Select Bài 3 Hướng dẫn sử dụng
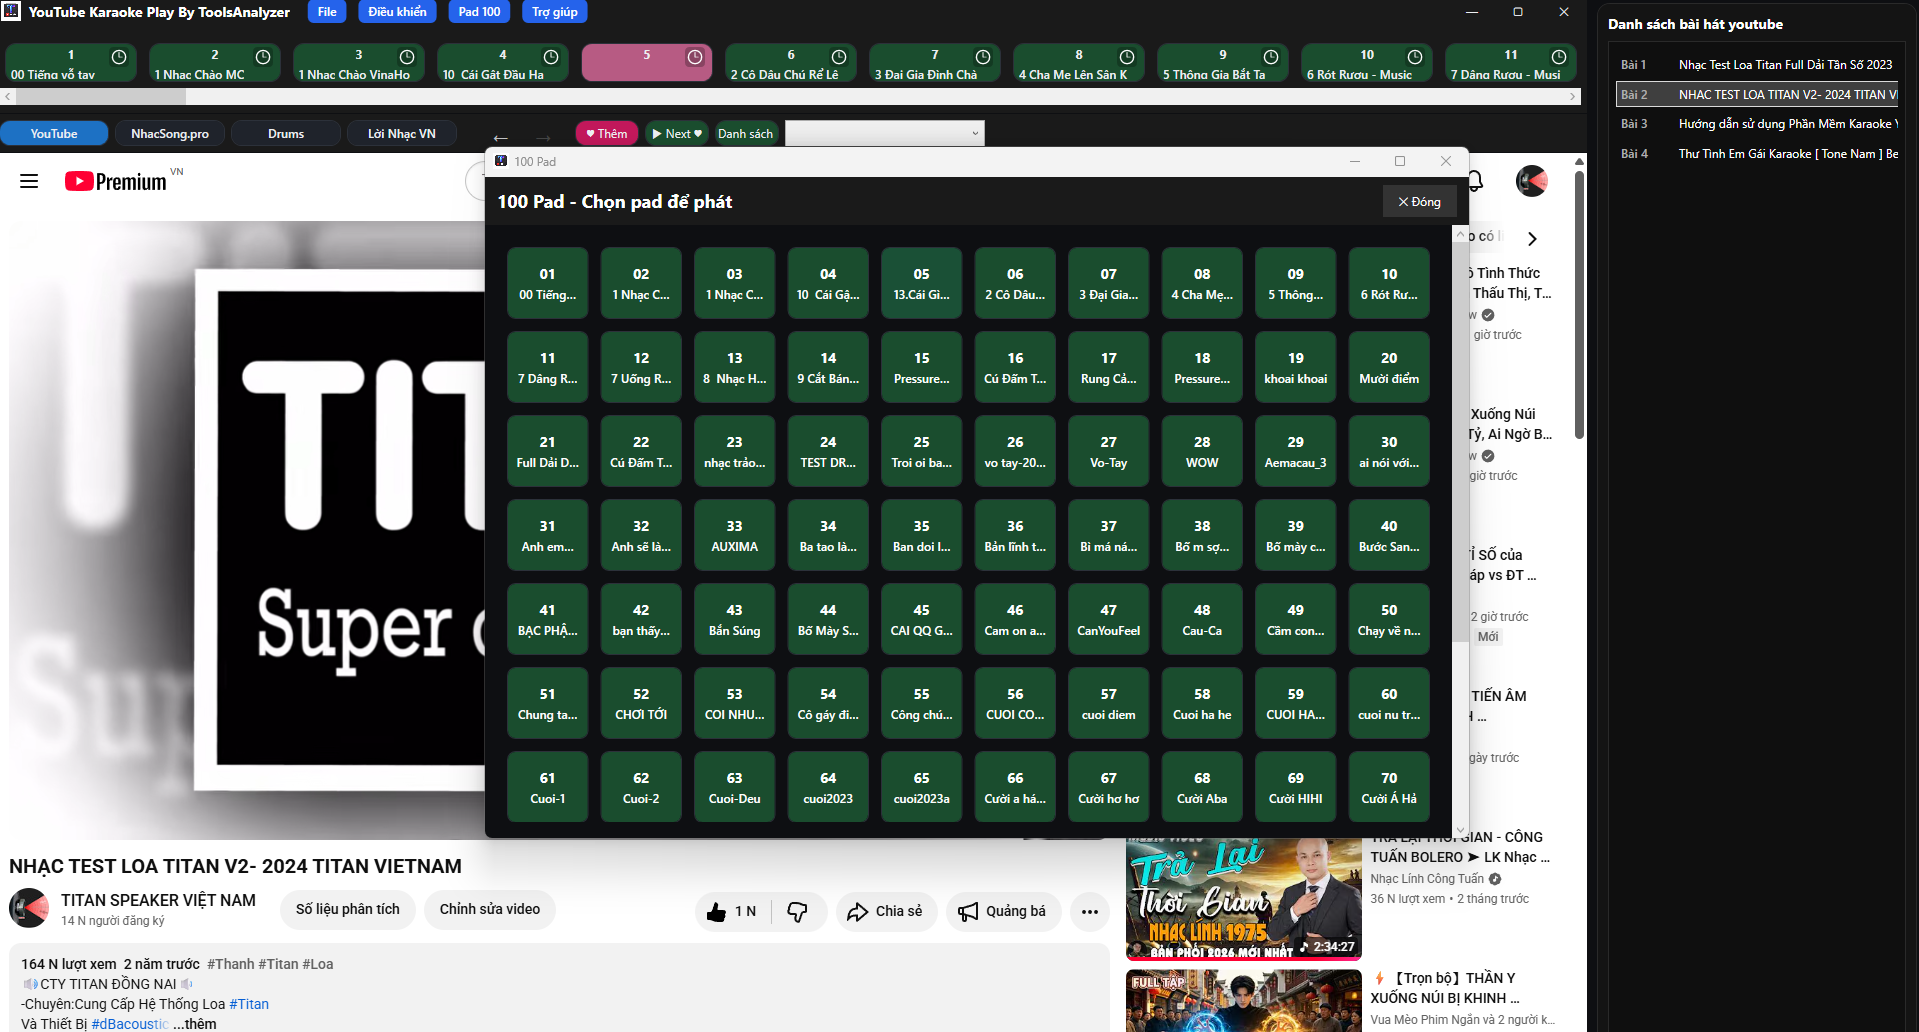The image size is (1919, 1032). pos(1757,124)
